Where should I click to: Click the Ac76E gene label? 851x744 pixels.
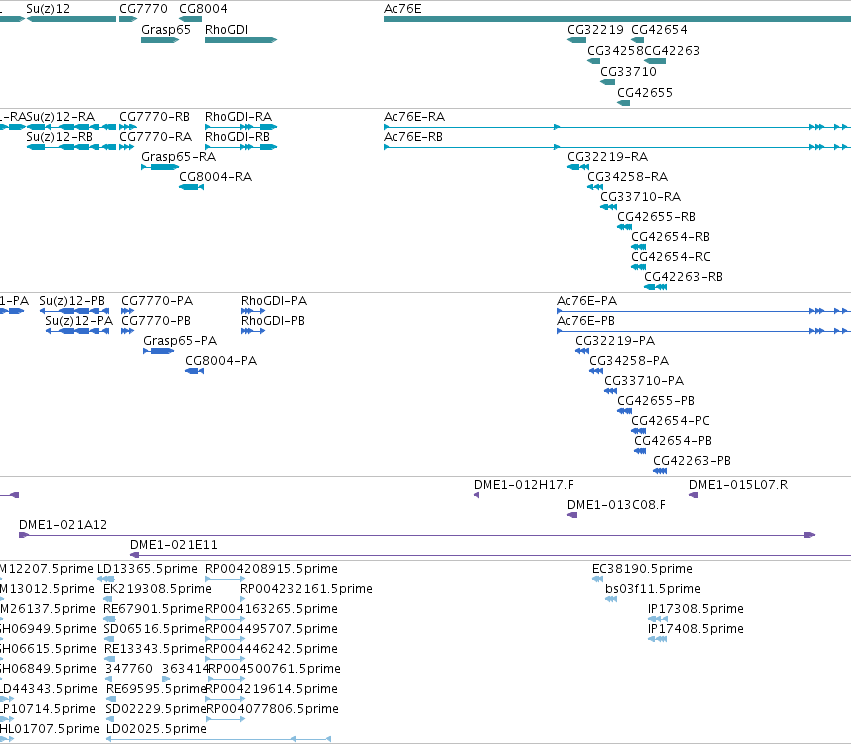402,9
